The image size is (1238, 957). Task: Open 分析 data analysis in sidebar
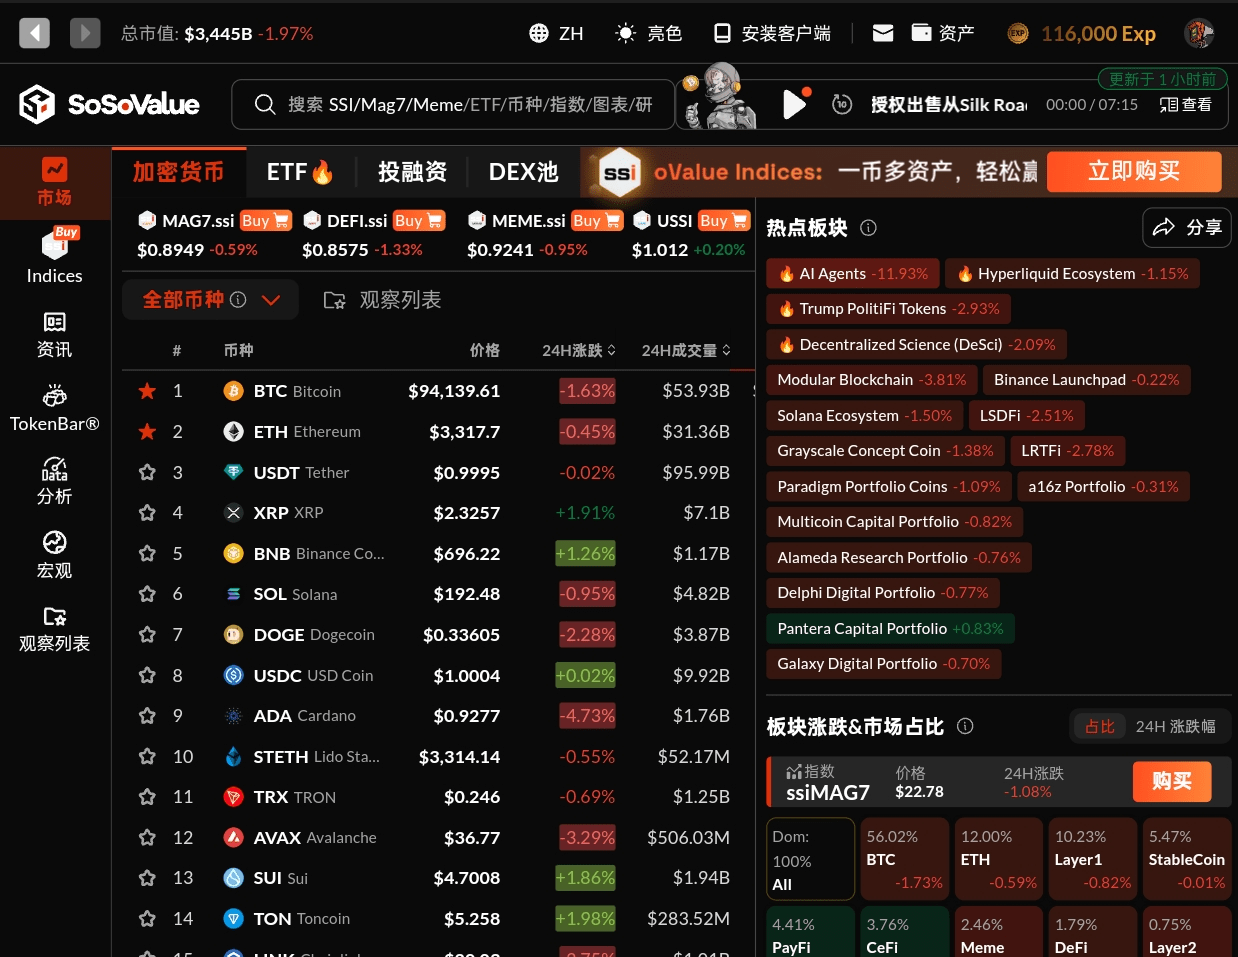(x=55, y=482)
